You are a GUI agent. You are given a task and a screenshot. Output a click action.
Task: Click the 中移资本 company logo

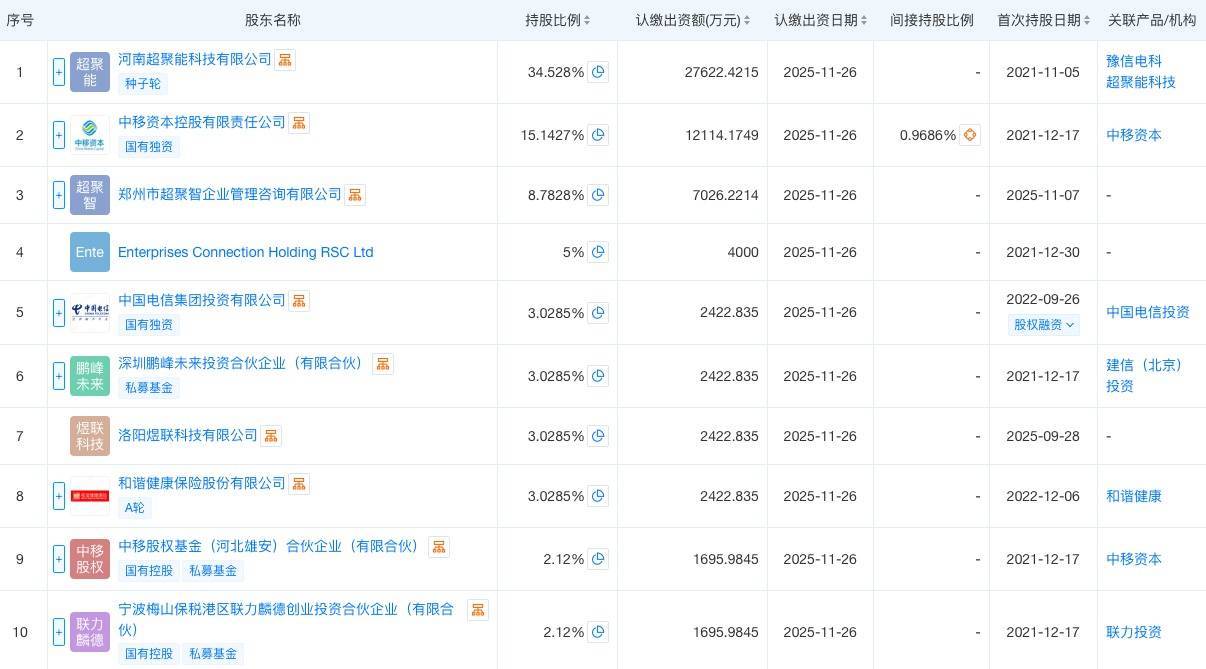coord(90,135)
